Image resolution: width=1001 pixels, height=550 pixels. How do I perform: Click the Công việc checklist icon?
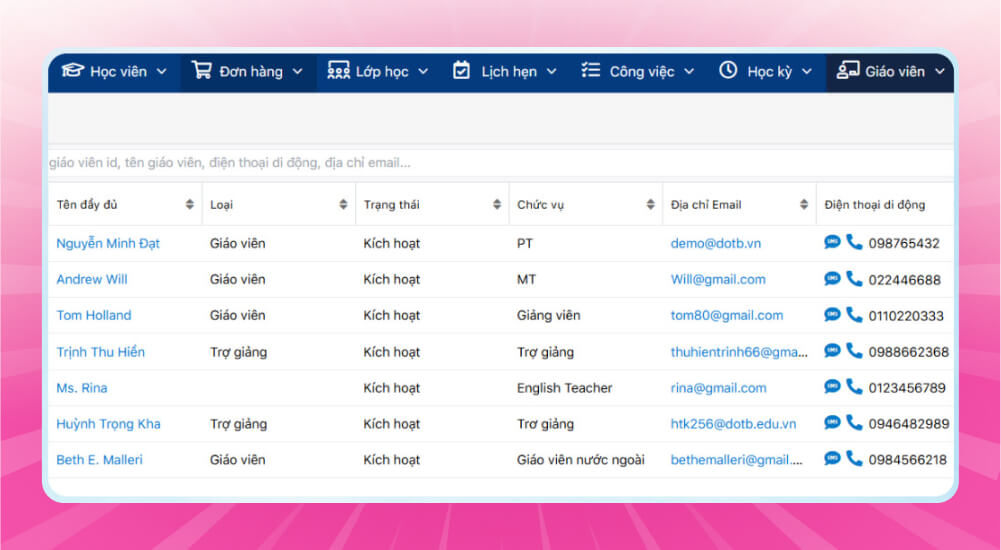(591, 70)
